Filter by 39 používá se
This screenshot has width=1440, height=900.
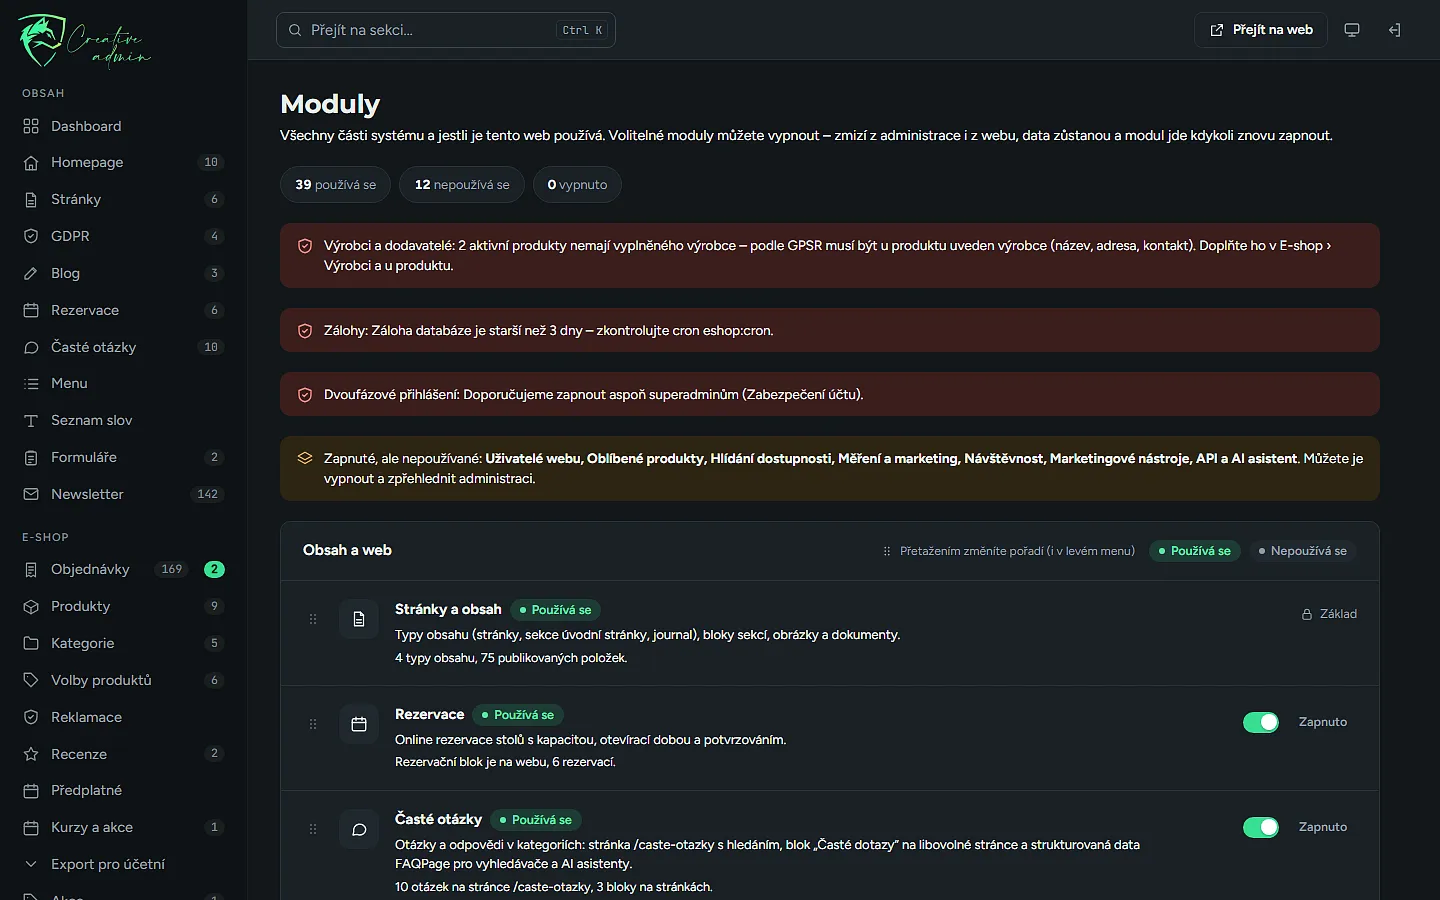(335, 185)
